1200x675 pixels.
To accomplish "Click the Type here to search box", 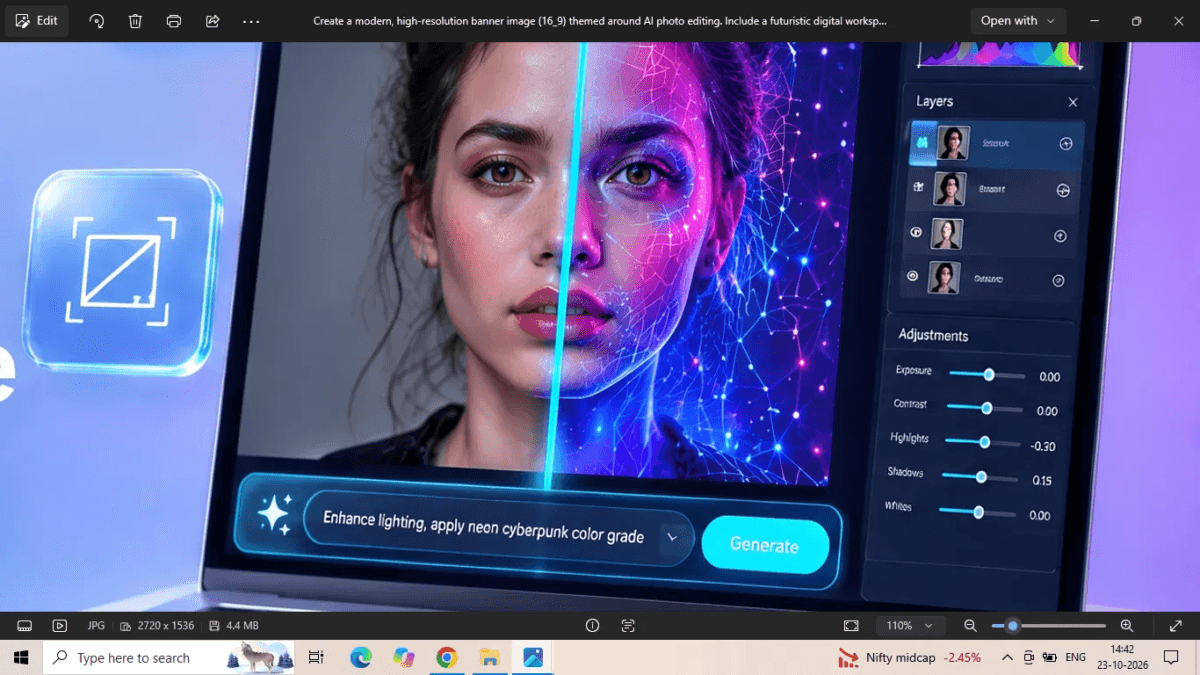I will [170, 657].
